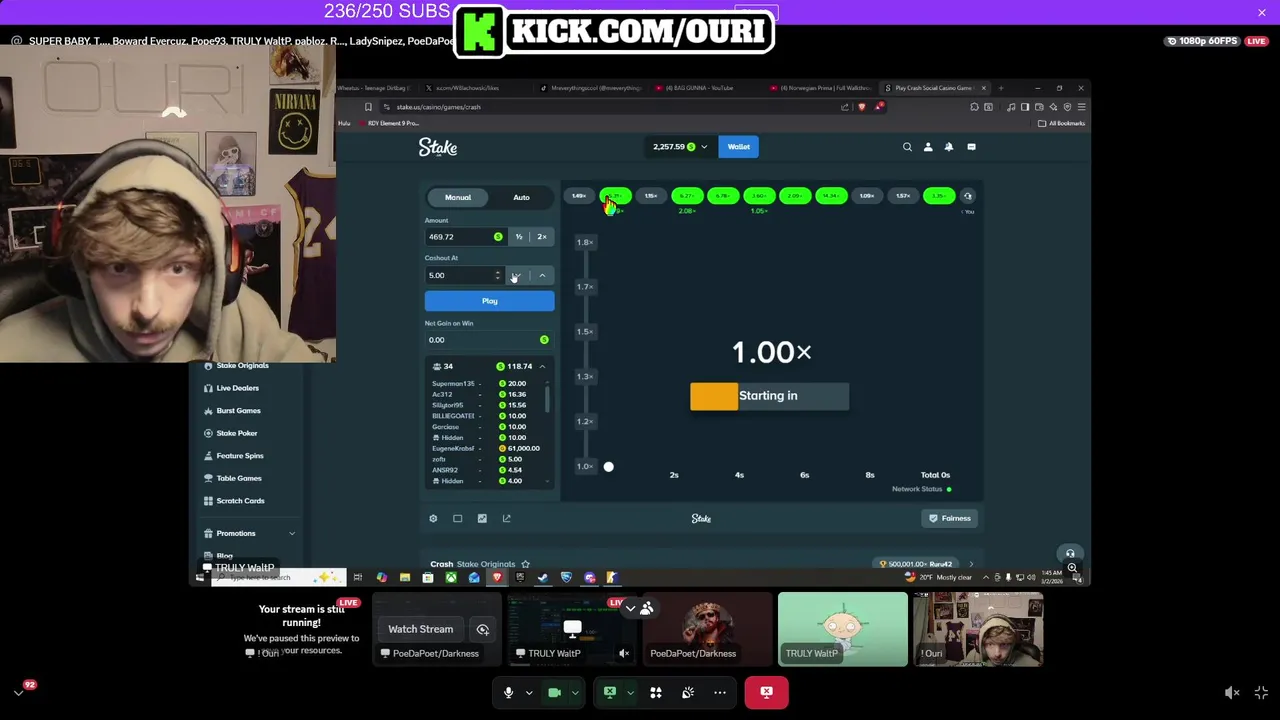The width and height of the screenshot is (1280, 720).
Task: Toggle theatre mode under the Crash game
Action: (458, 518)
